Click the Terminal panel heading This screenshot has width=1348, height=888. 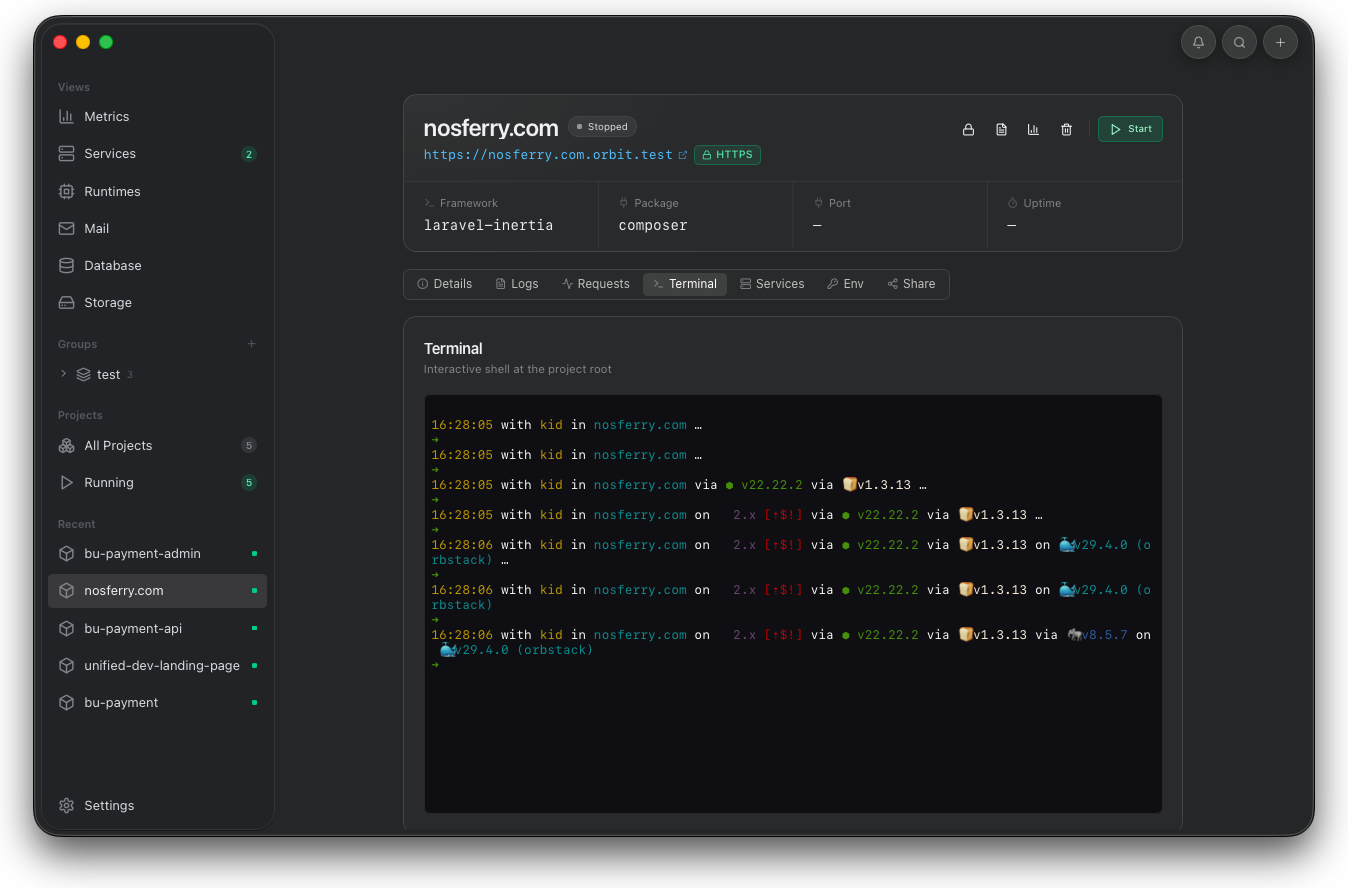click(x=453, y=349)
